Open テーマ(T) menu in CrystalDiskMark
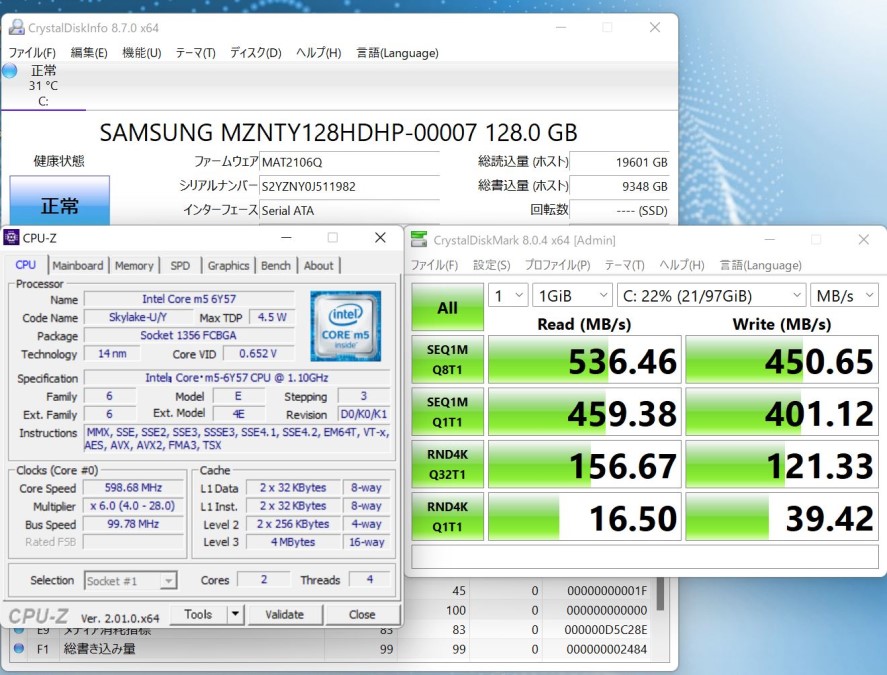Image resolution: width=887 pixels, height=675 pixels. pos(625,265)
